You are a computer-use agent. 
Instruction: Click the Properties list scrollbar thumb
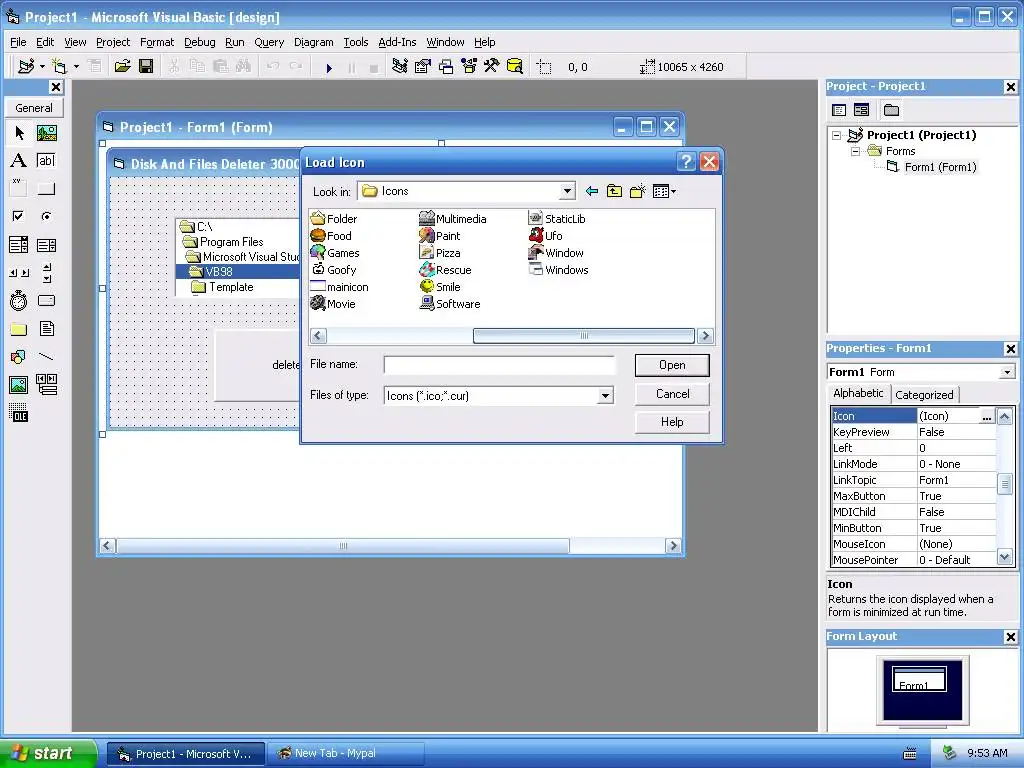point(1005,484)
